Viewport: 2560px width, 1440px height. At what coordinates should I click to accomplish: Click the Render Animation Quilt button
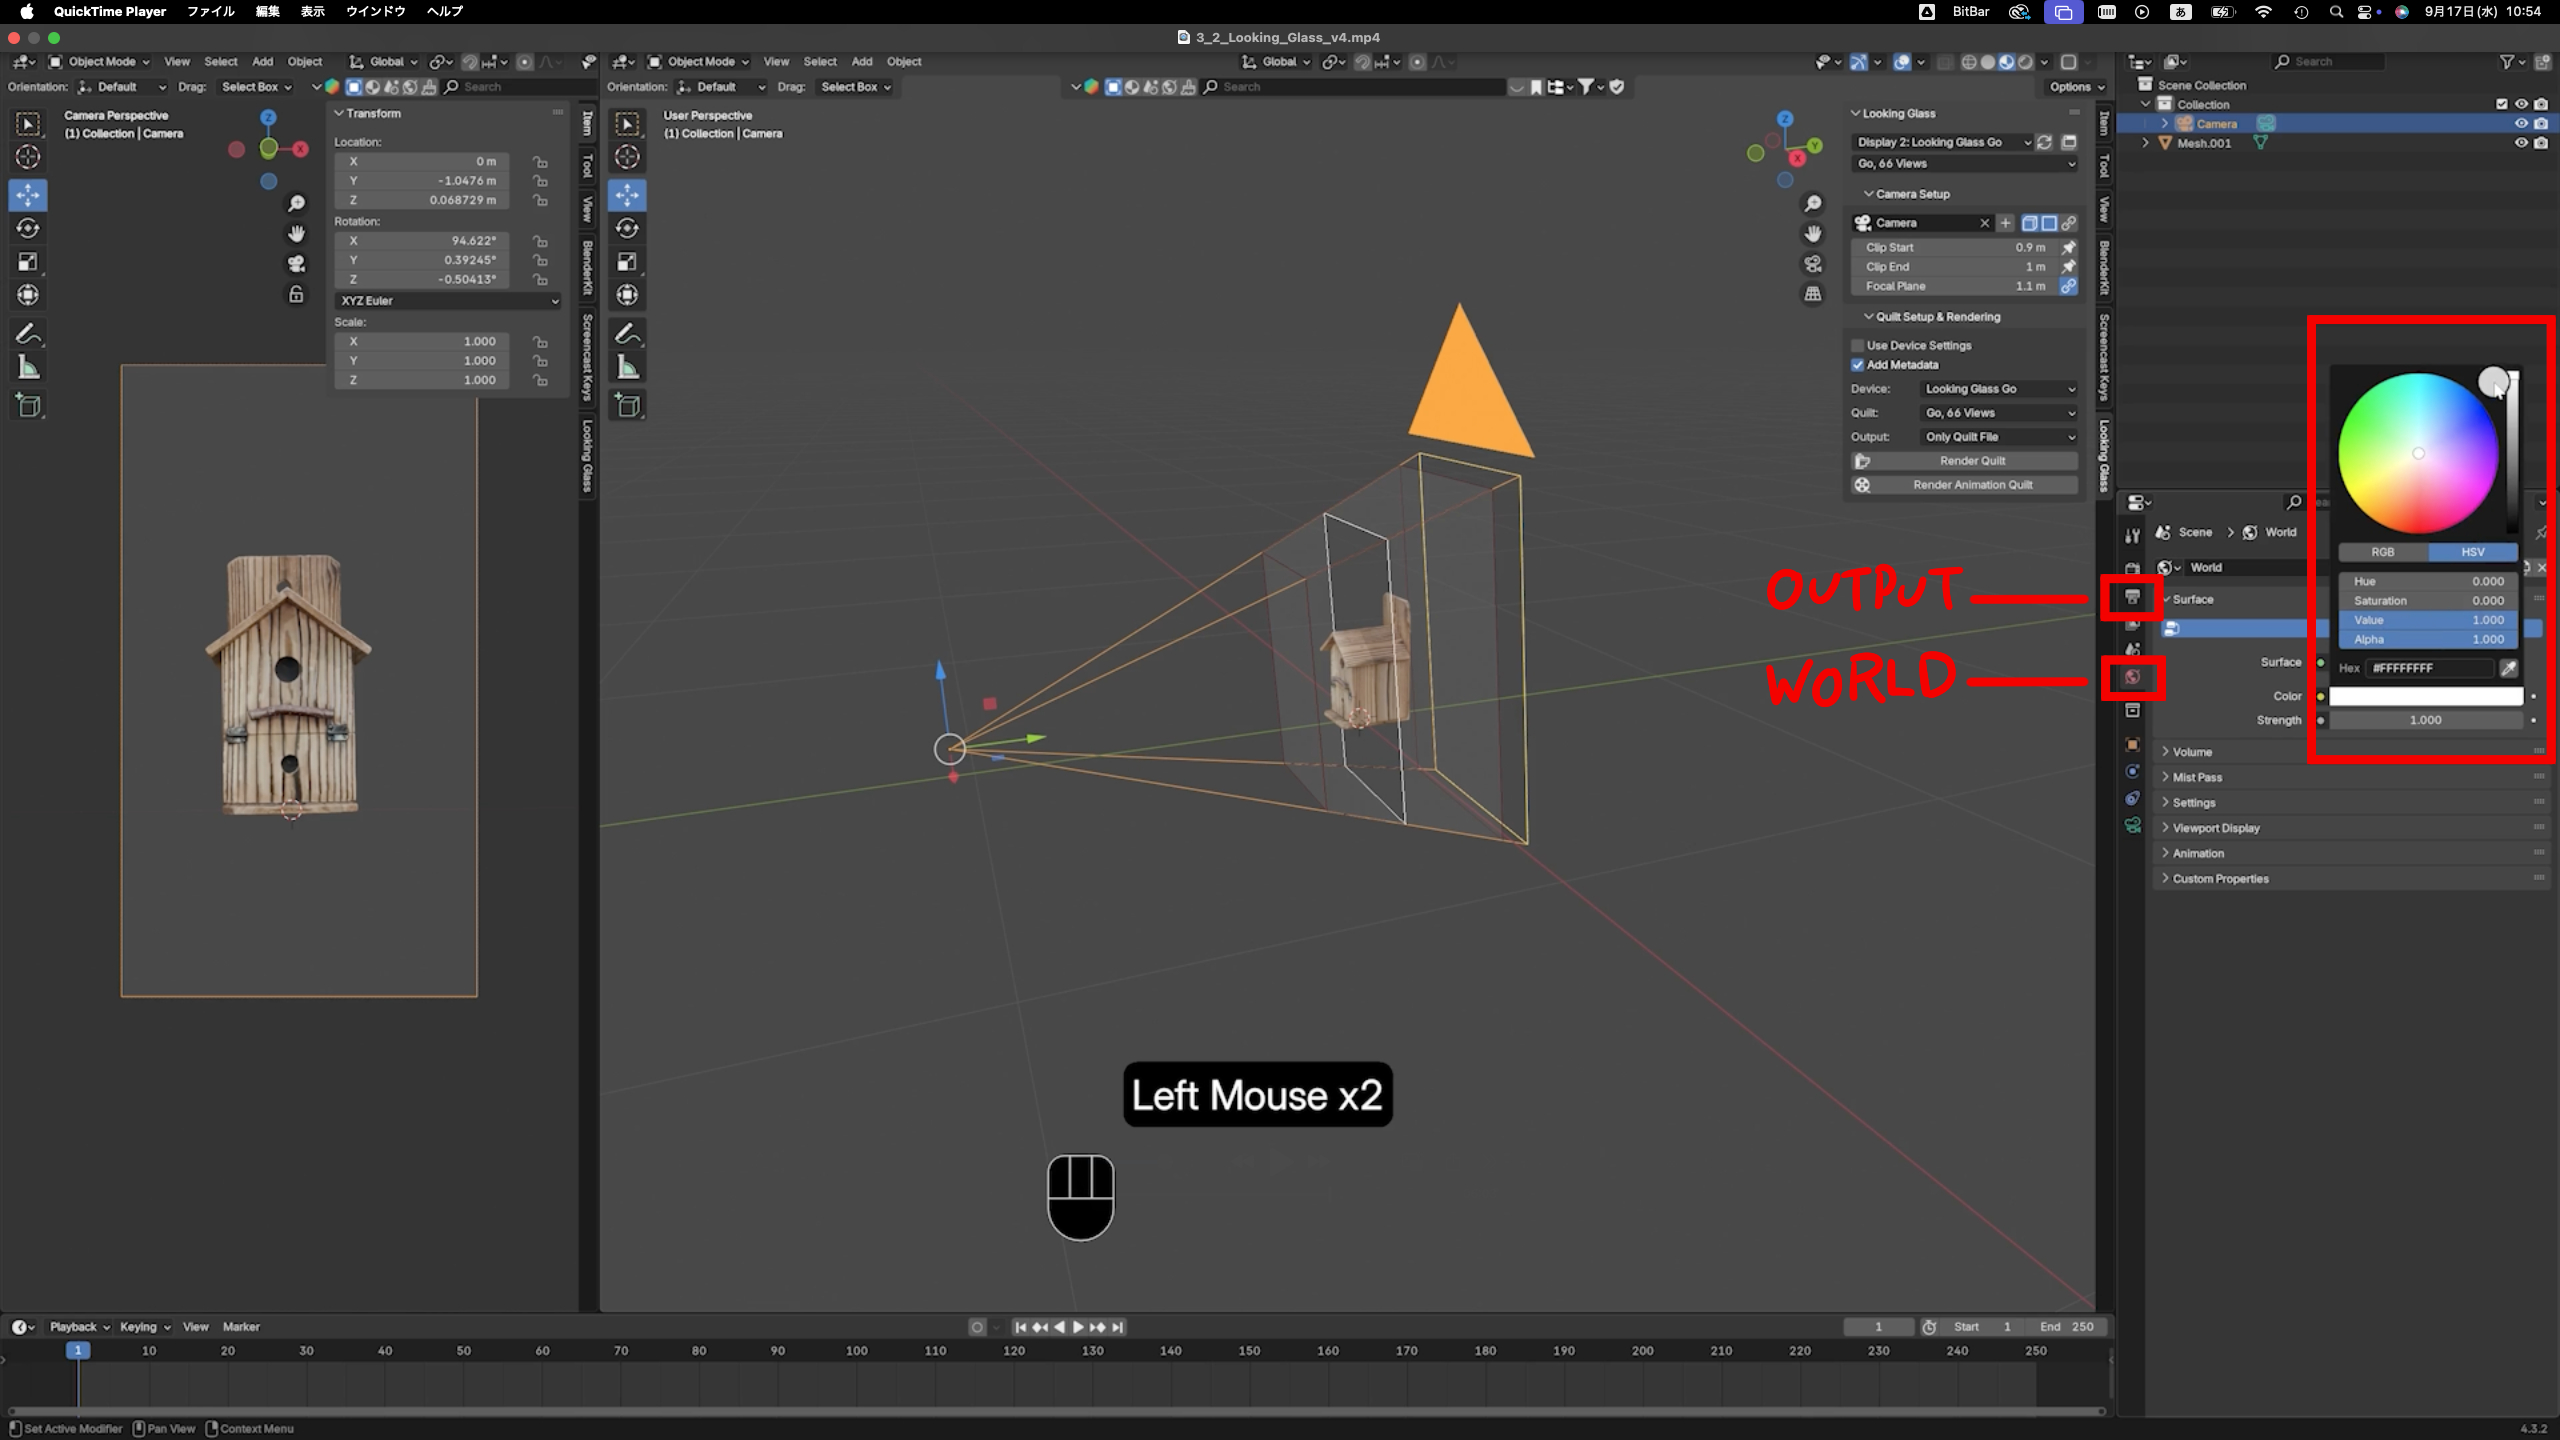(x=1971, y=485)
